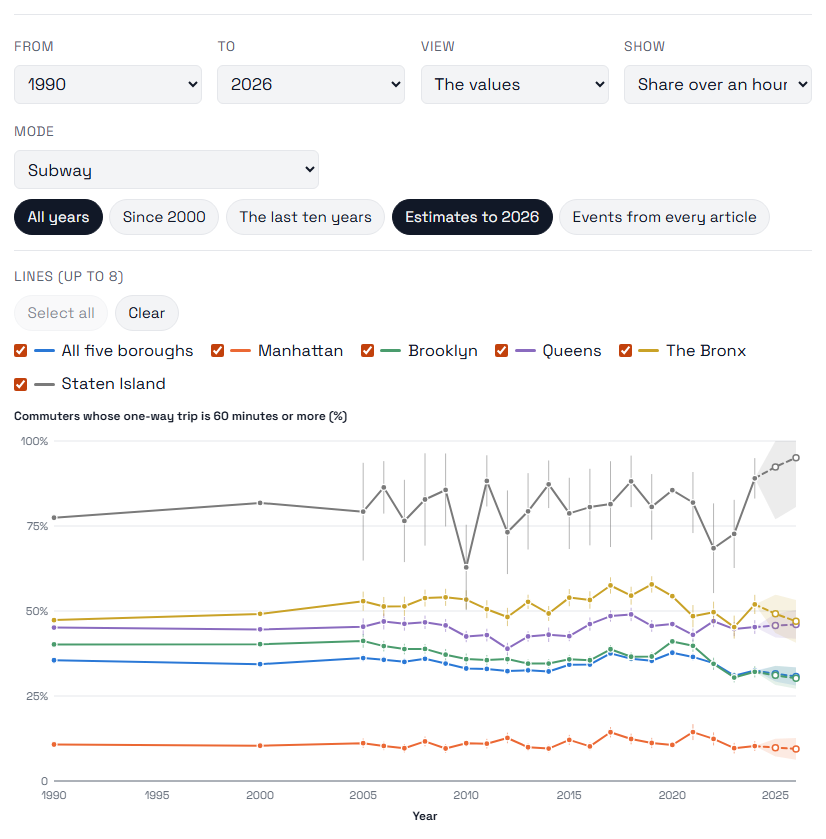Click the Select all lines button

[61, 313]
